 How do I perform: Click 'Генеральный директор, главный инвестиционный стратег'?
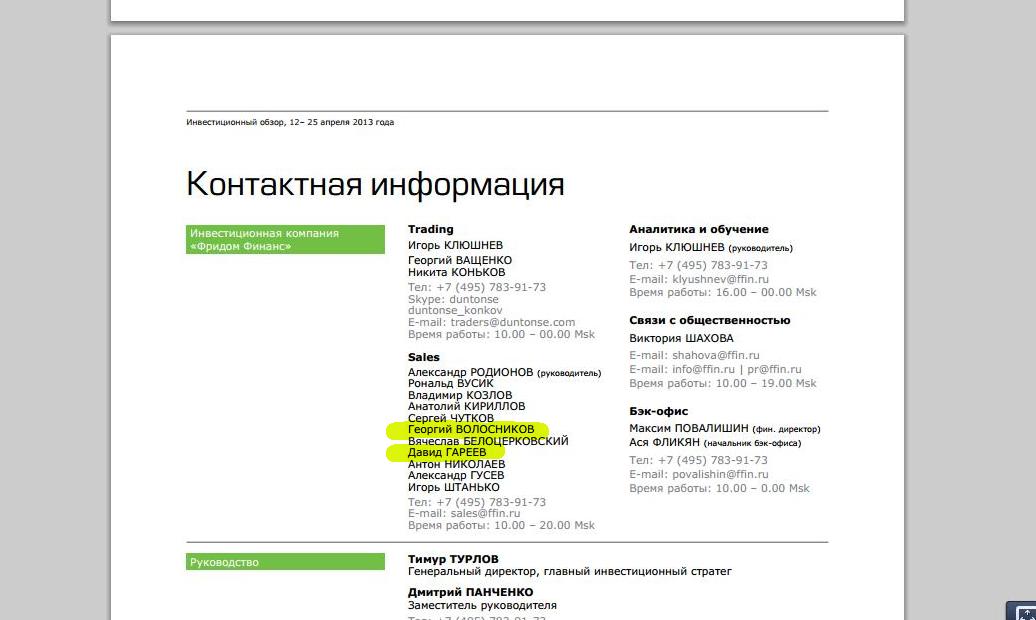coord(570,571)
